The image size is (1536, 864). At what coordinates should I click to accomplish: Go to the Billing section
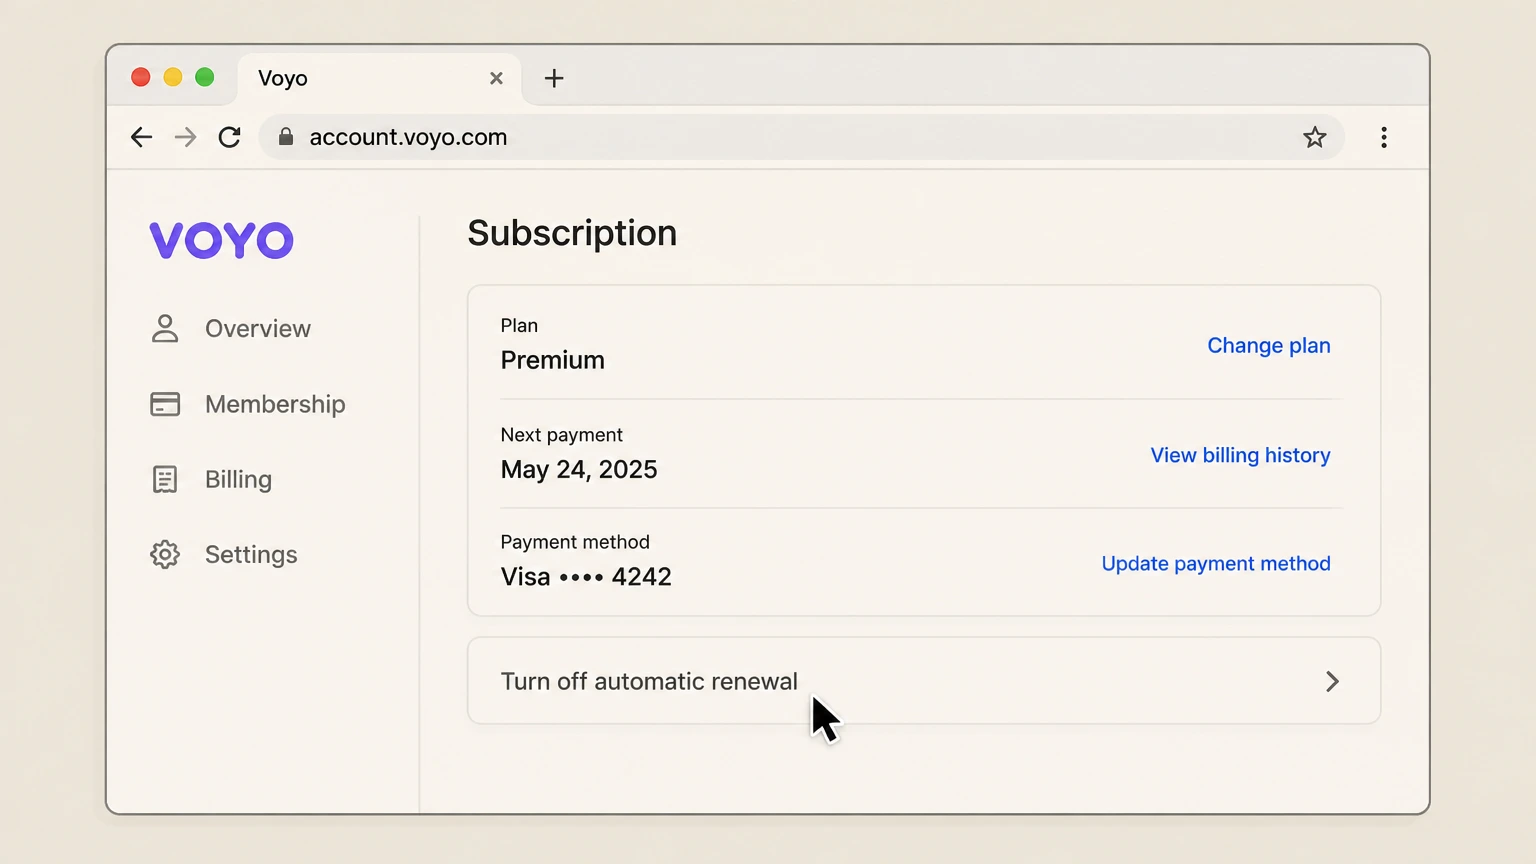[238, 479]
